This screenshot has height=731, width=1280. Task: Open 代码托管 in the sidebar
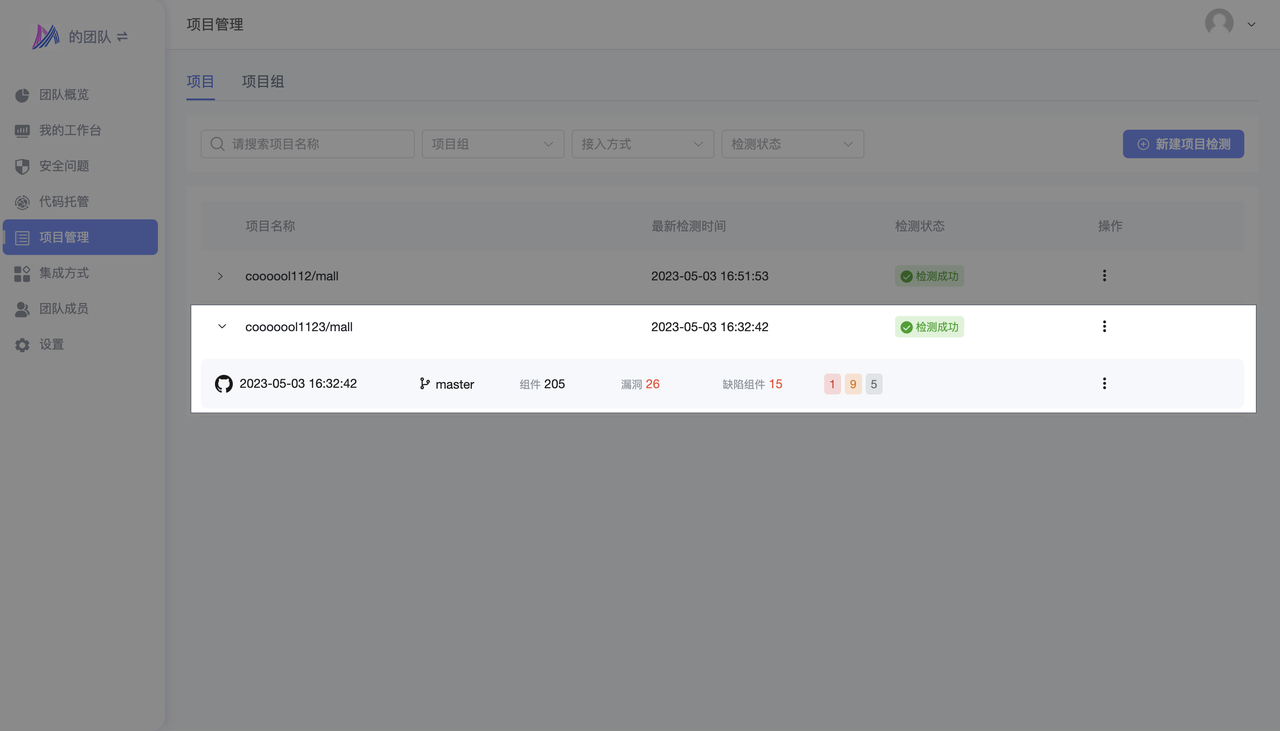coord(64,202)
